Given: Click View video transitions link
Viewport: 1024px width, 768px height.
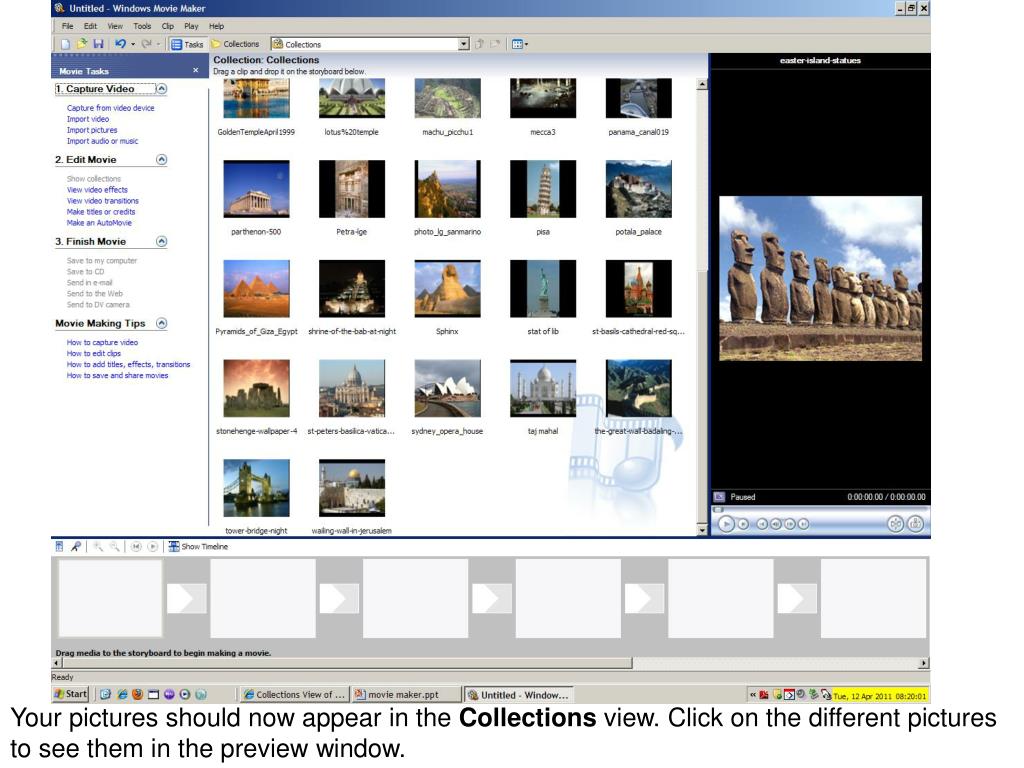Looking at the screenshot, I should [x=103, y=200].
